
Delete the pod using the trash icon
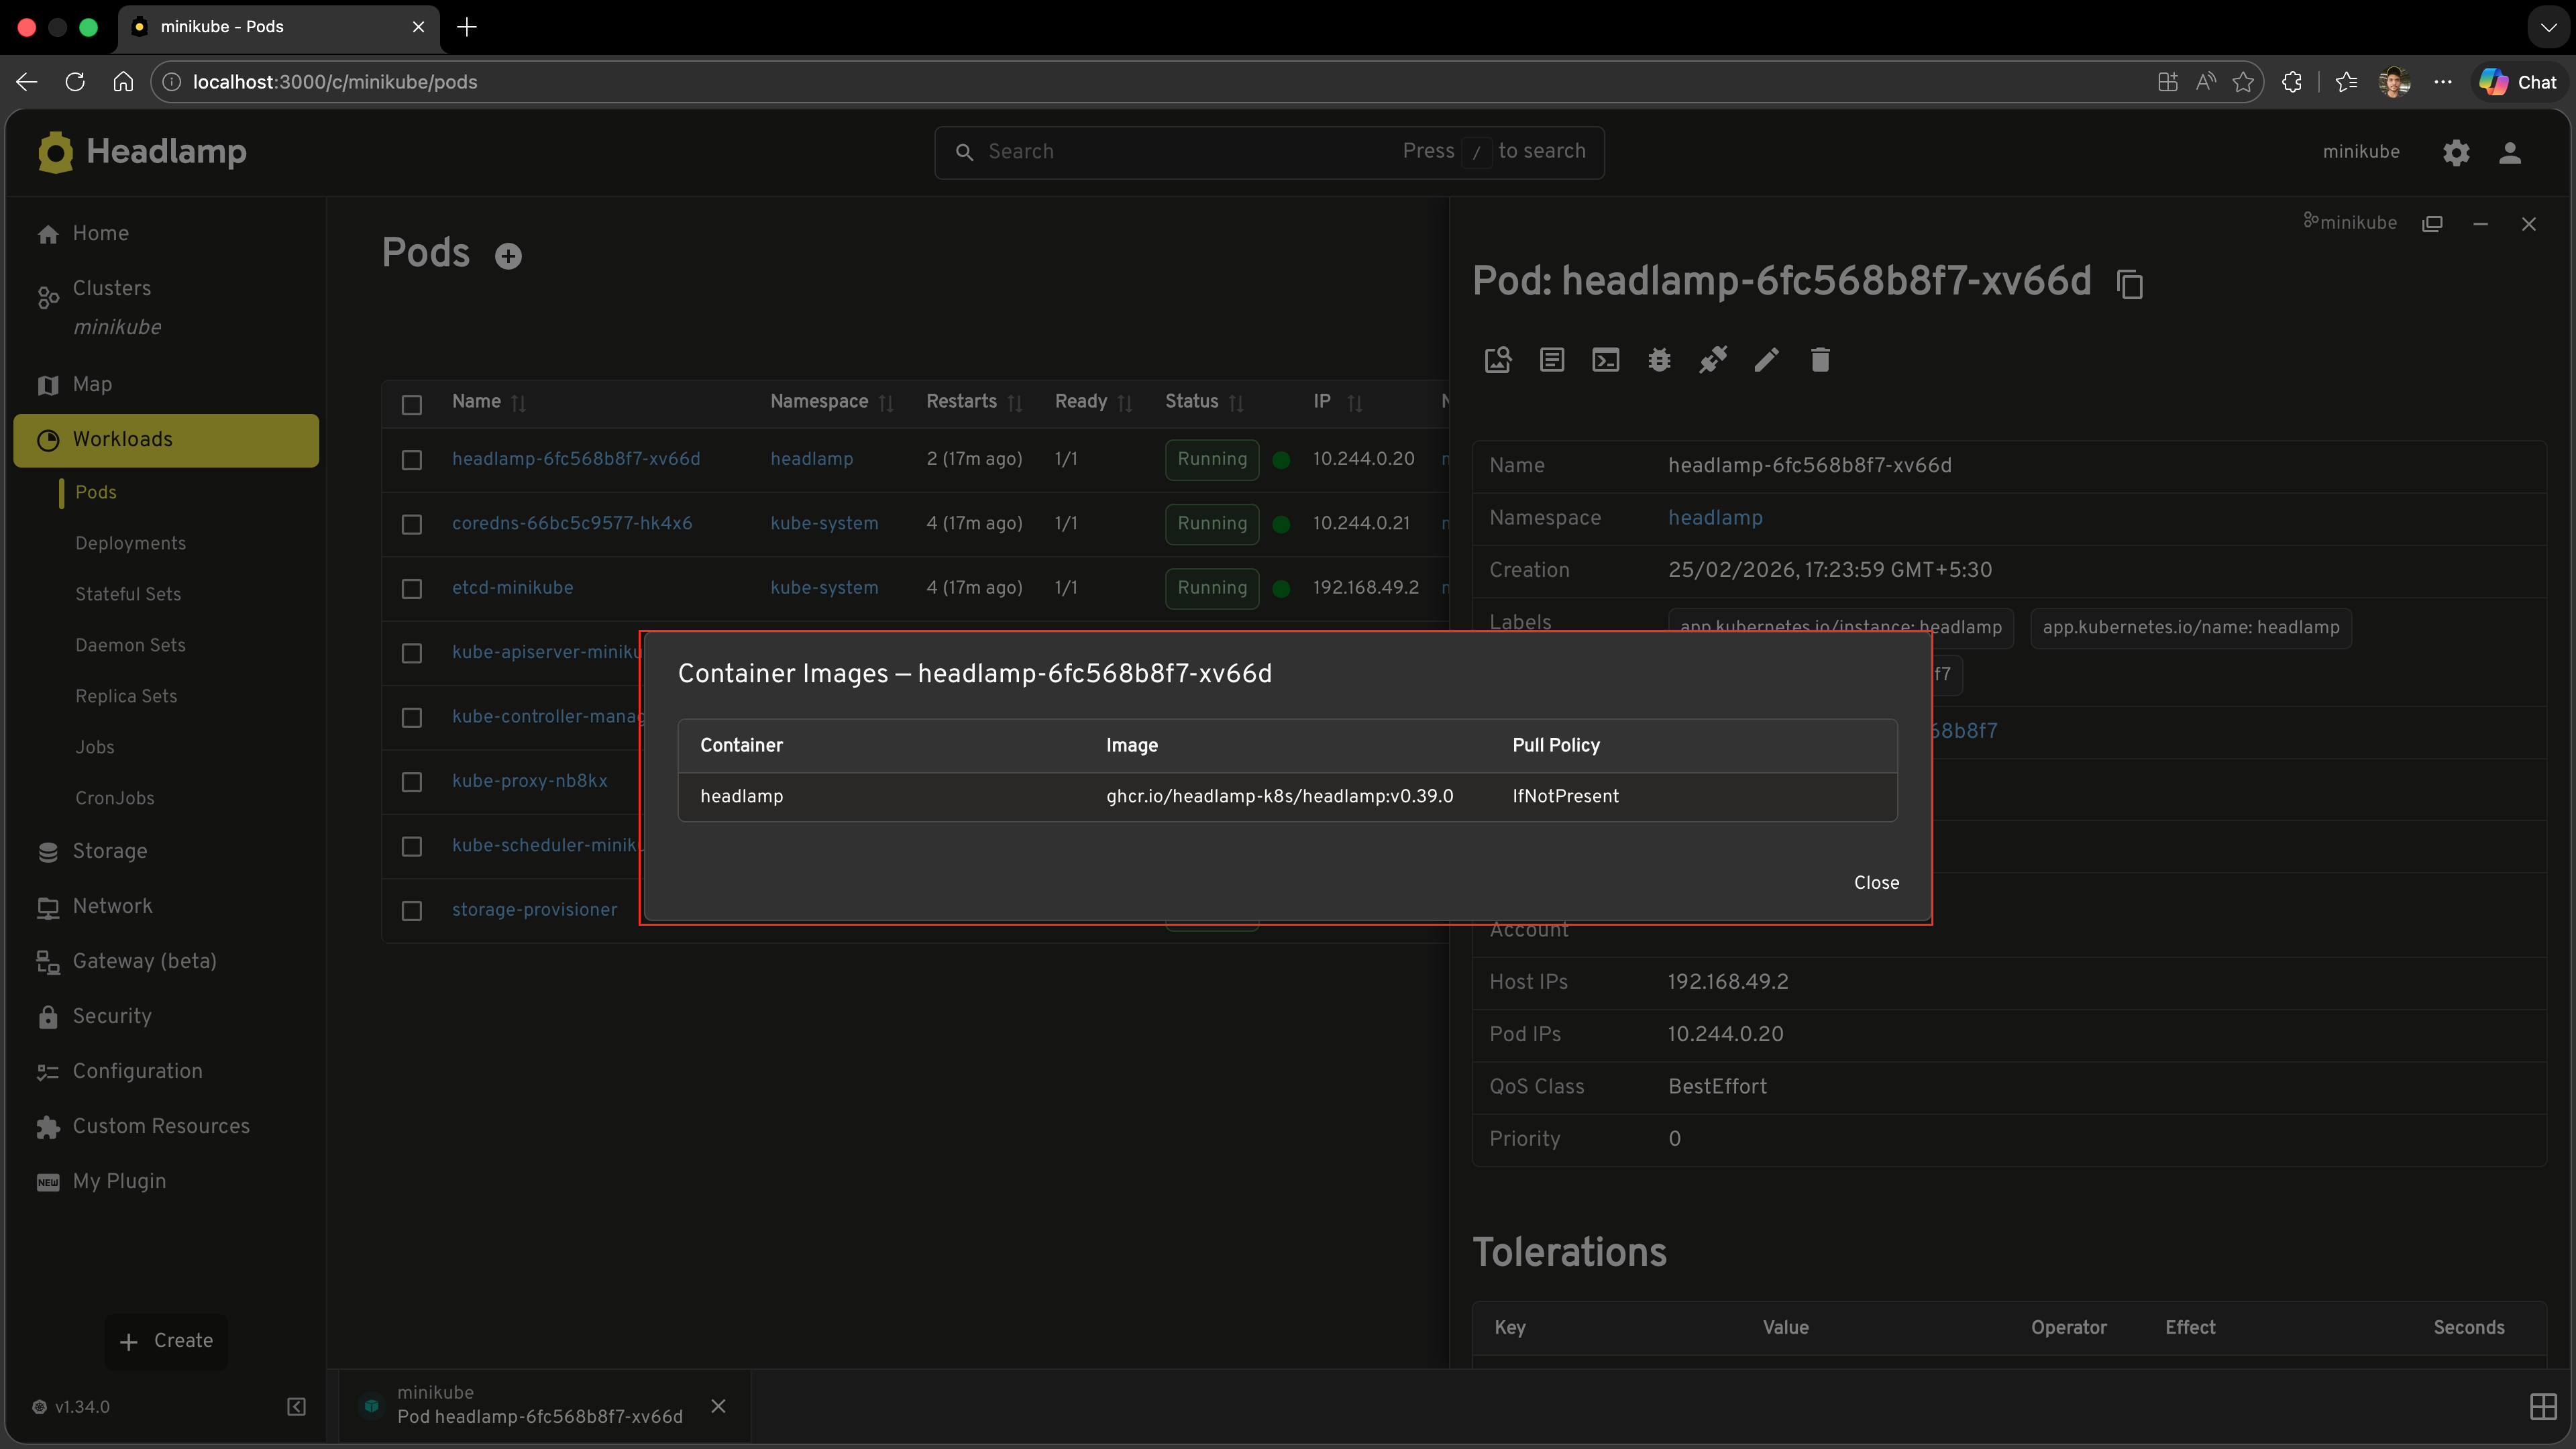click(1819, 360)
